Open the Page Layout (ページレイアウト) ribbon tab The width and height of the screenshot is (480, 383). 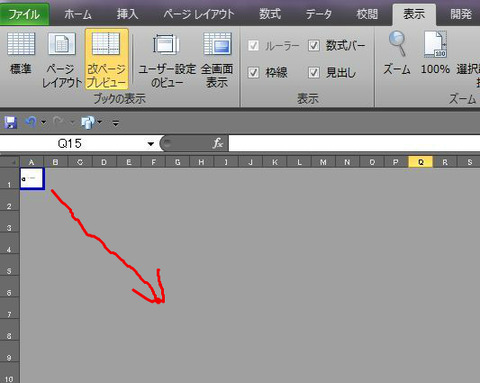pyautogui.click(x=199, y=14)
